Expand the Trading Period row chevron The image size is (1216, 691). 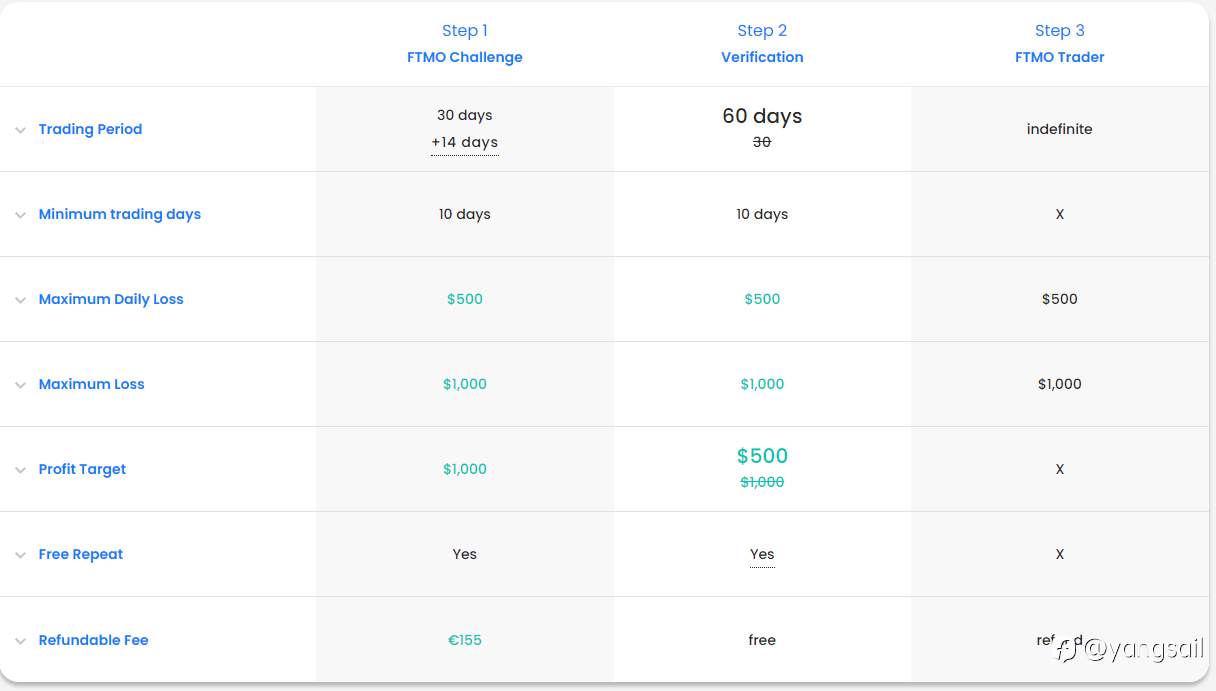click(x=20, y=130)
